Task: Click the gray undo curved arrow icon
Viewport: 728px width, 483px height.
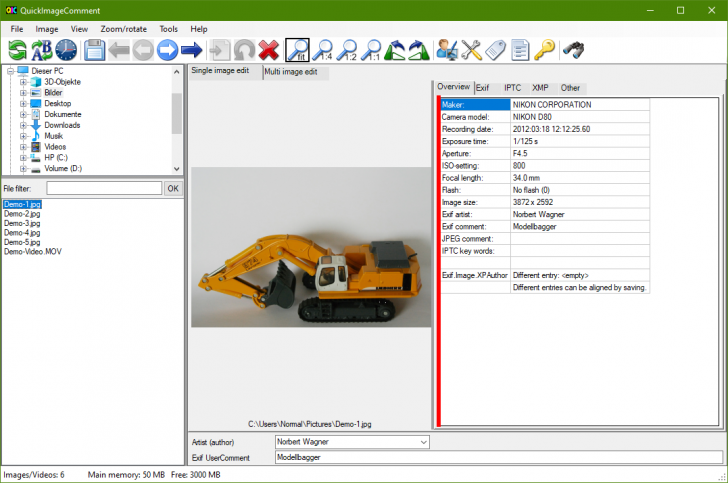Action: [x=244, y=50]
